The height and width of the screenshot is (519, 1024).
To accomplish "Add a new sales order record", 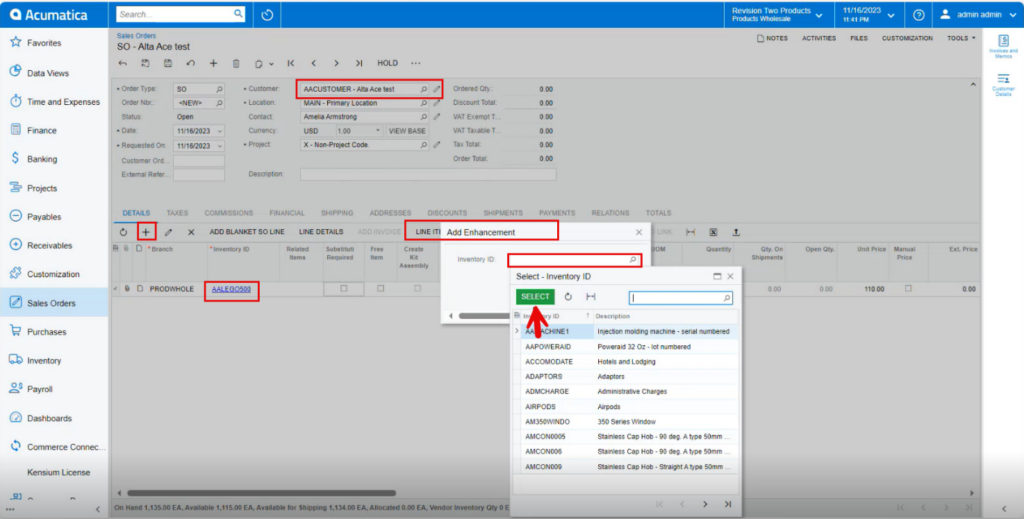I will pos(213,63).
